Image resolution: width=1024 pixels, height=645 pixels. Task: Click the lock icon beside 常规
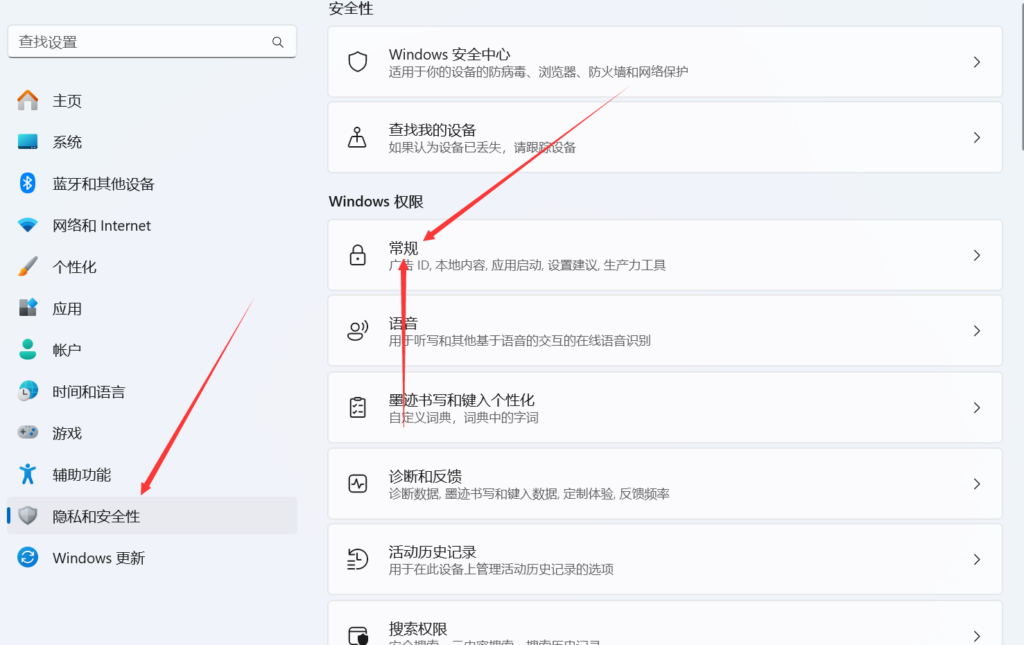[x=357, y=255]
